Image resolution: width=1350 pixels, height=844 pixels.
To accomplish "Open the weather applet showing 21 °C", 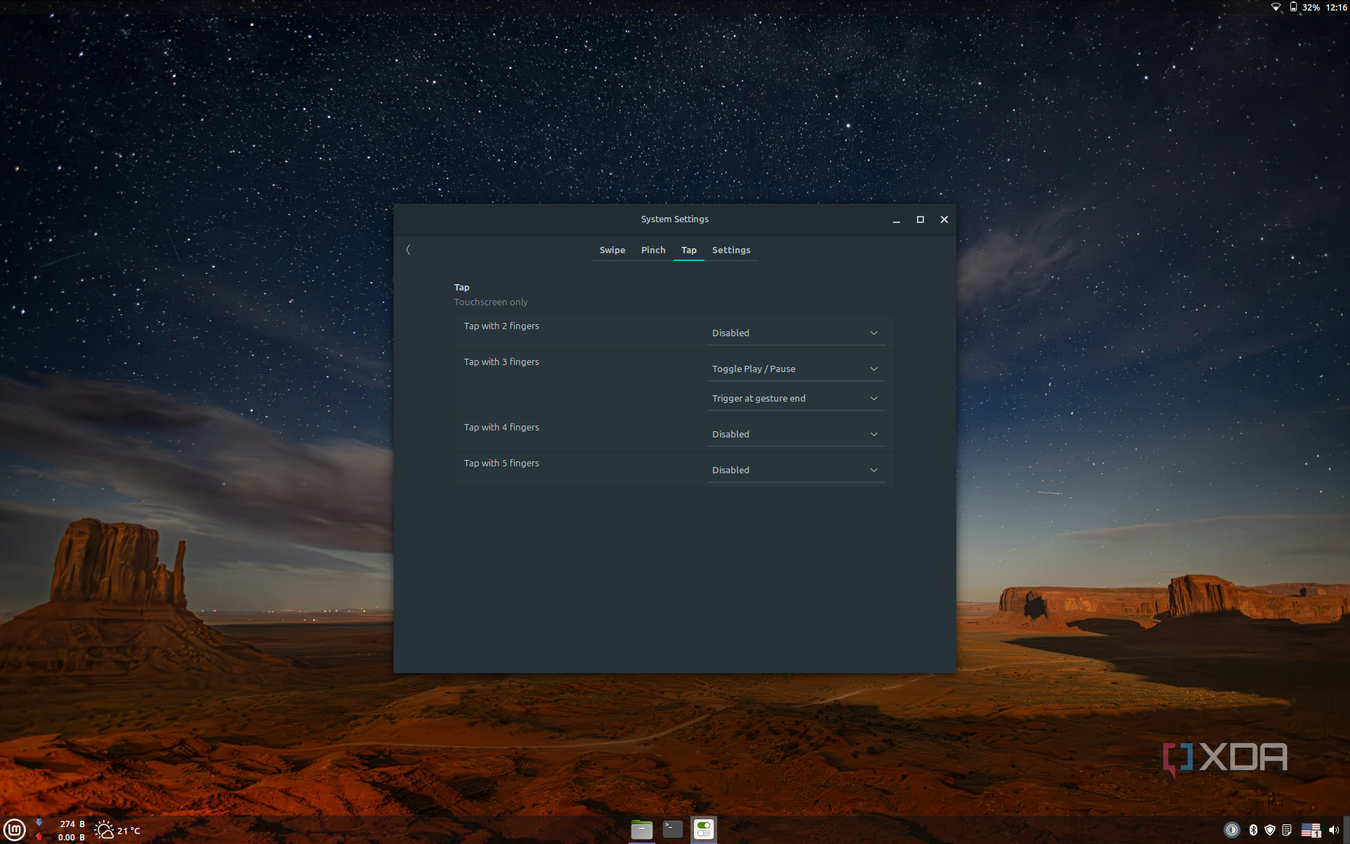I will 118,830.
